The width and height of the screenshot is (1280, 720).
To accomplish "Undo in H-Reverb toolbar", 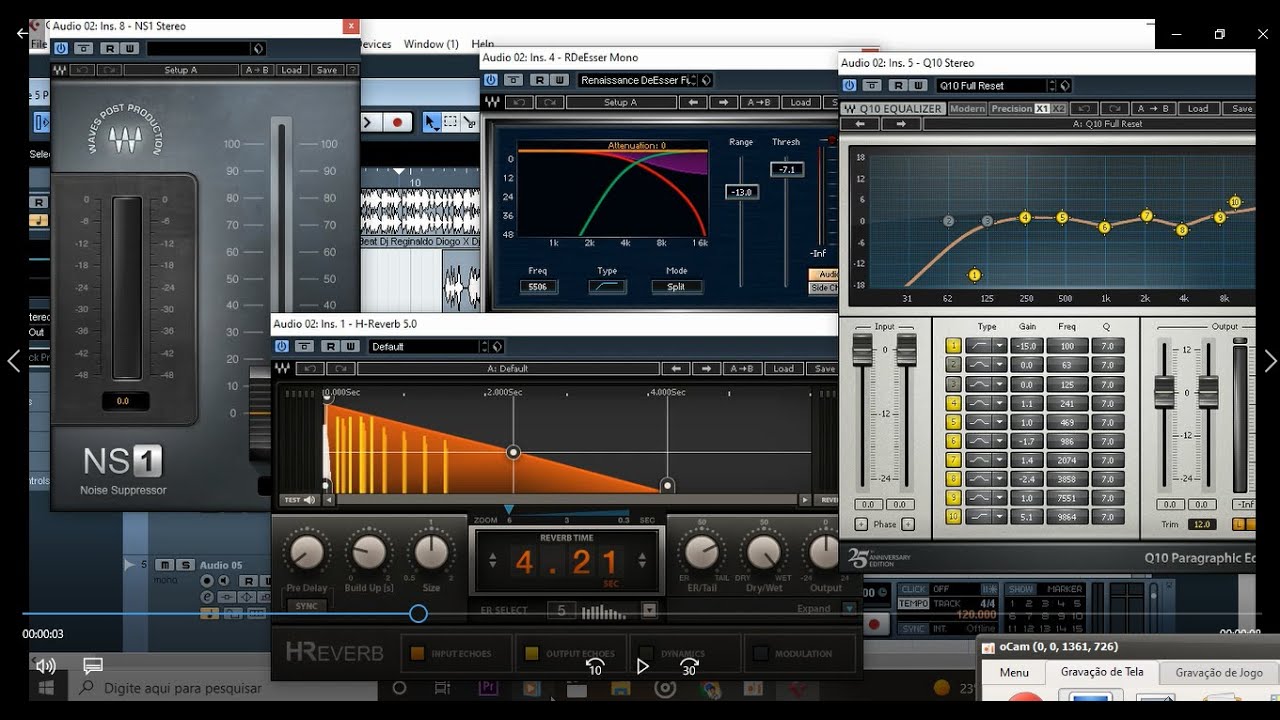I will coord(309,369).
